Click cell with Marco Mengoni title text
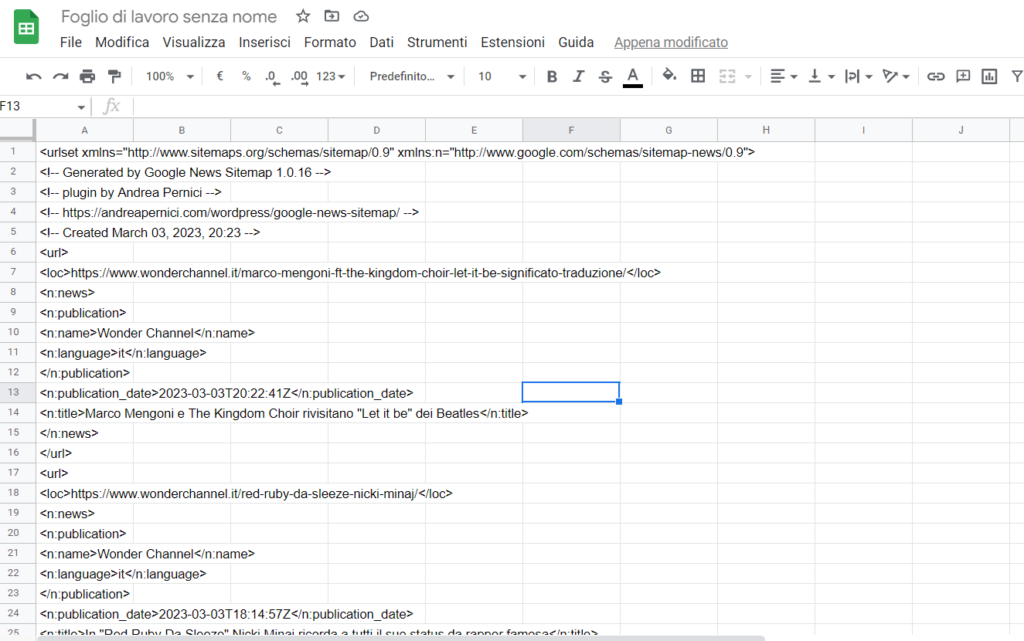This screenshot has width=1024, height=641. pos(84,413)
